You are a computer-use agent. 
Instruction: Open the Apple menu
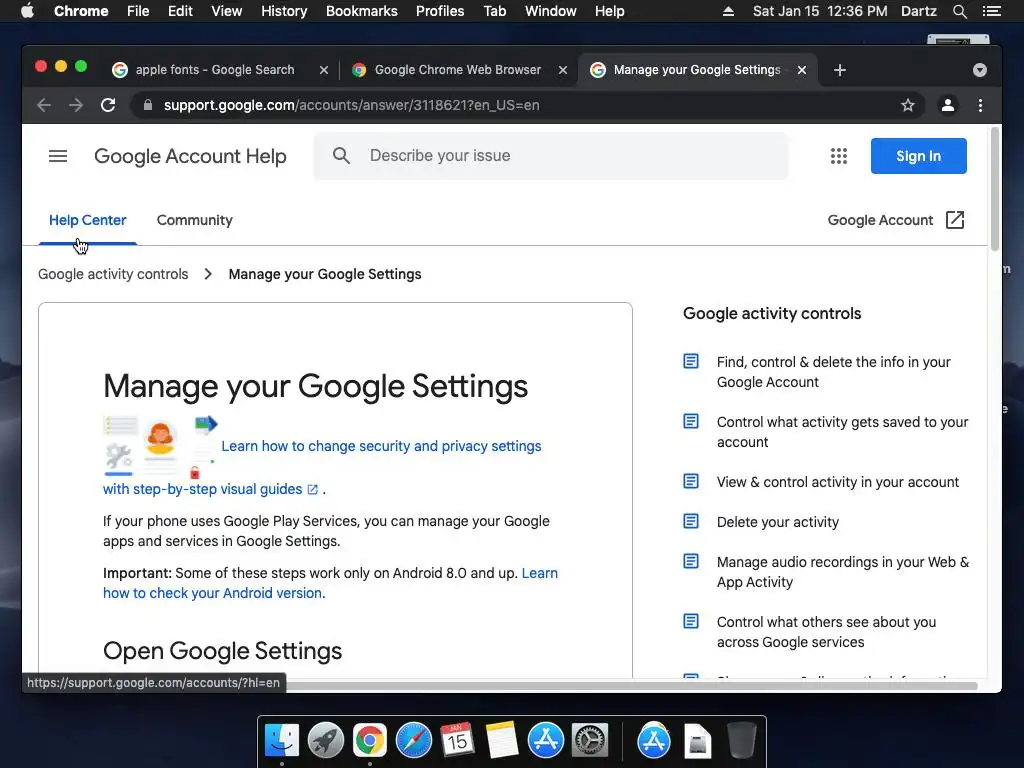27,10
